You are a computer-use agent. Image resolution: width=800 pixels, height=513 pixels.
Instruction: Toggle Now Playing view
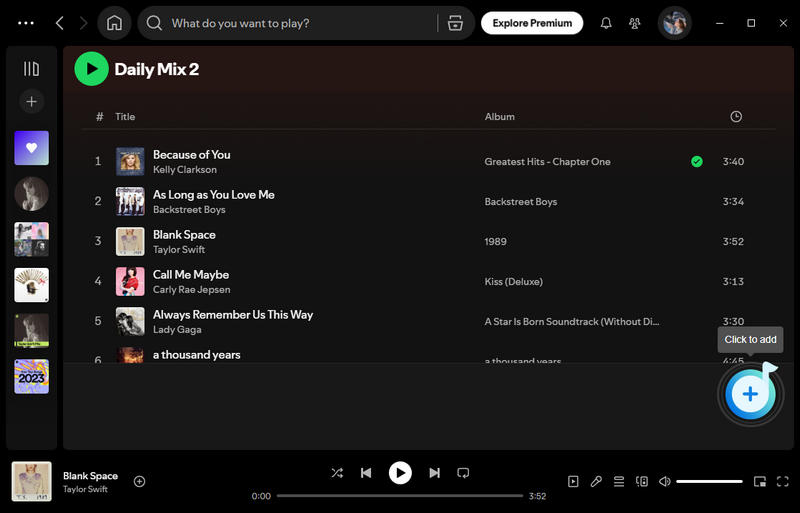tap(573, 481)
